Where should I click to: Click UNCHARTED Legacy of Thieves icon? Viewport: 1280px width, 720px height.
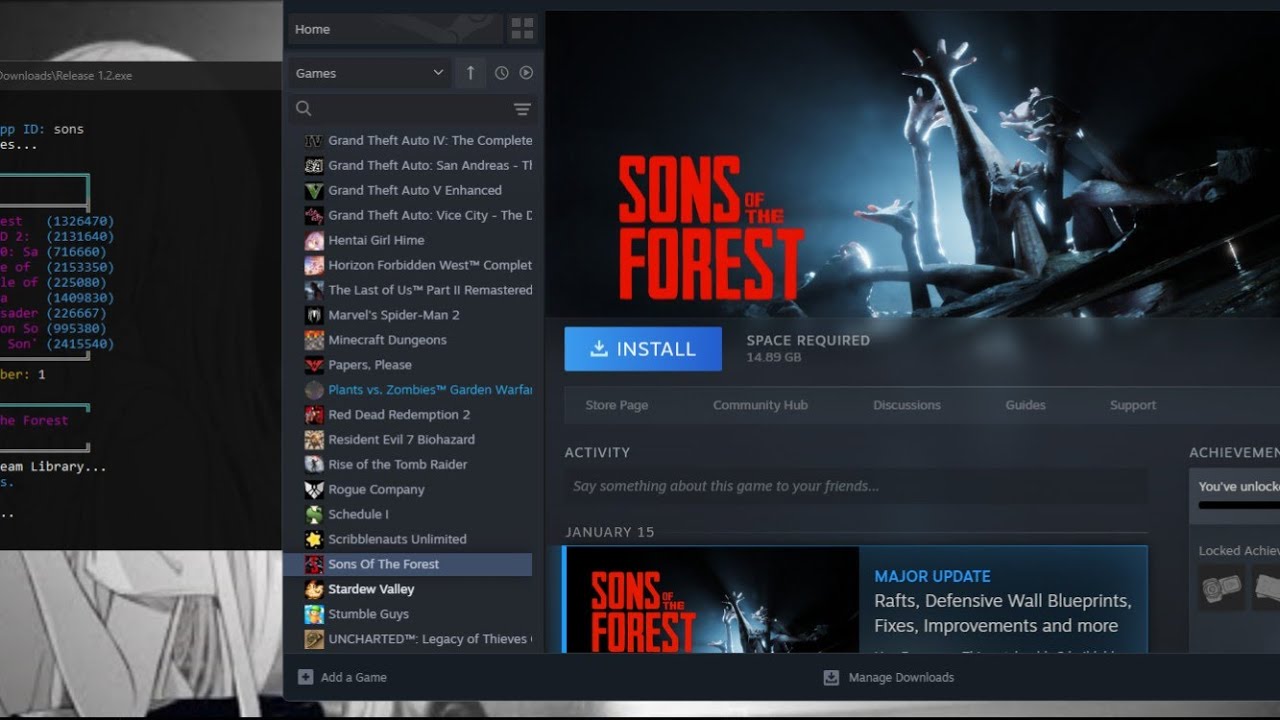click(314, 640)
